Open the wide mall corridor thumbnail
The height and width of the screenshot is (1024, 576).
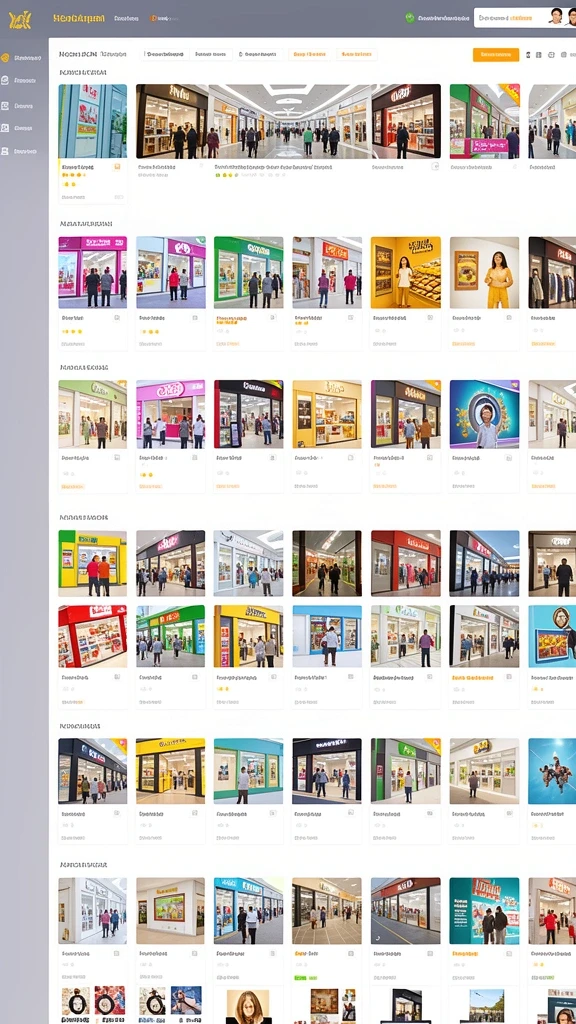coord(288,121)
